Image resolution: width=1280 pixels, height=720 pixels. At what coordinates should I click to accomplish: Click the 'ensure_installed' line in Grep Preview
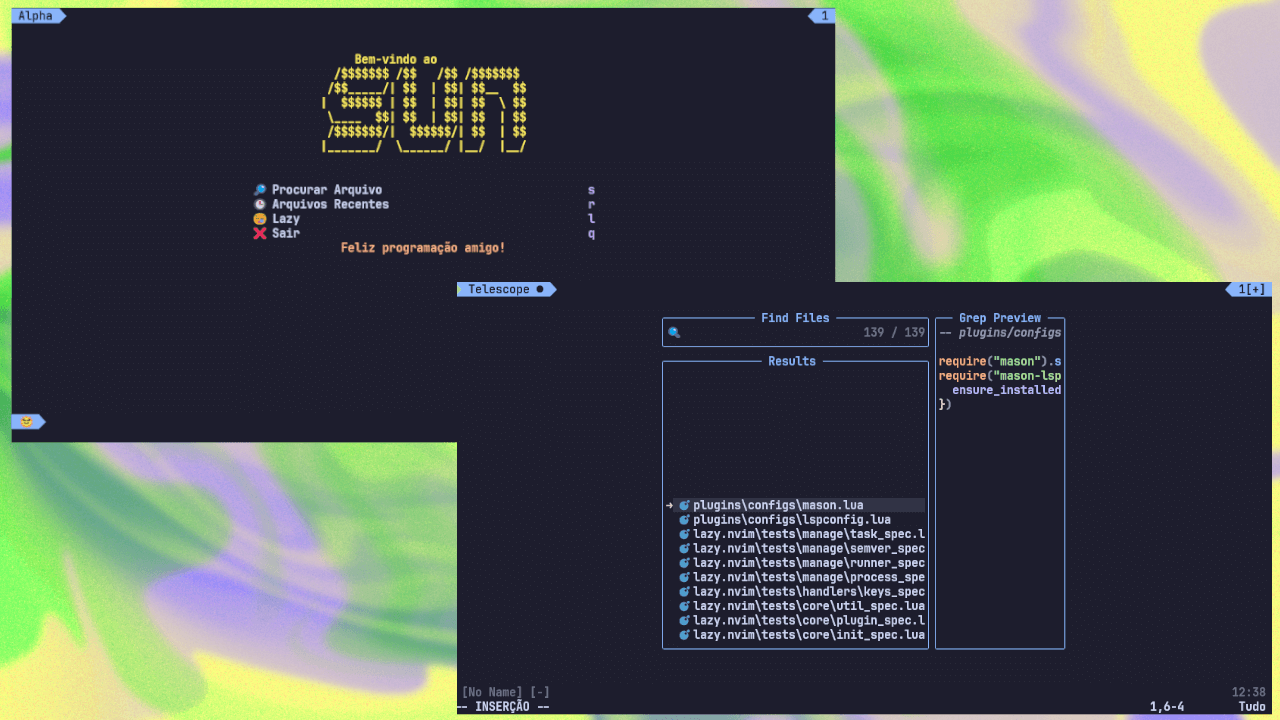(1007, 390)
